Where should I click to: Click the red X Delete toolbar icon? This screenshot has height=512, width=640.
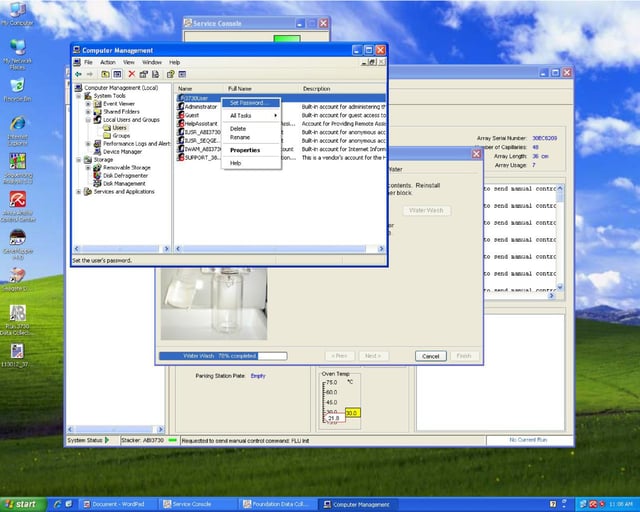pyautogui.click(x=131, y=74)
